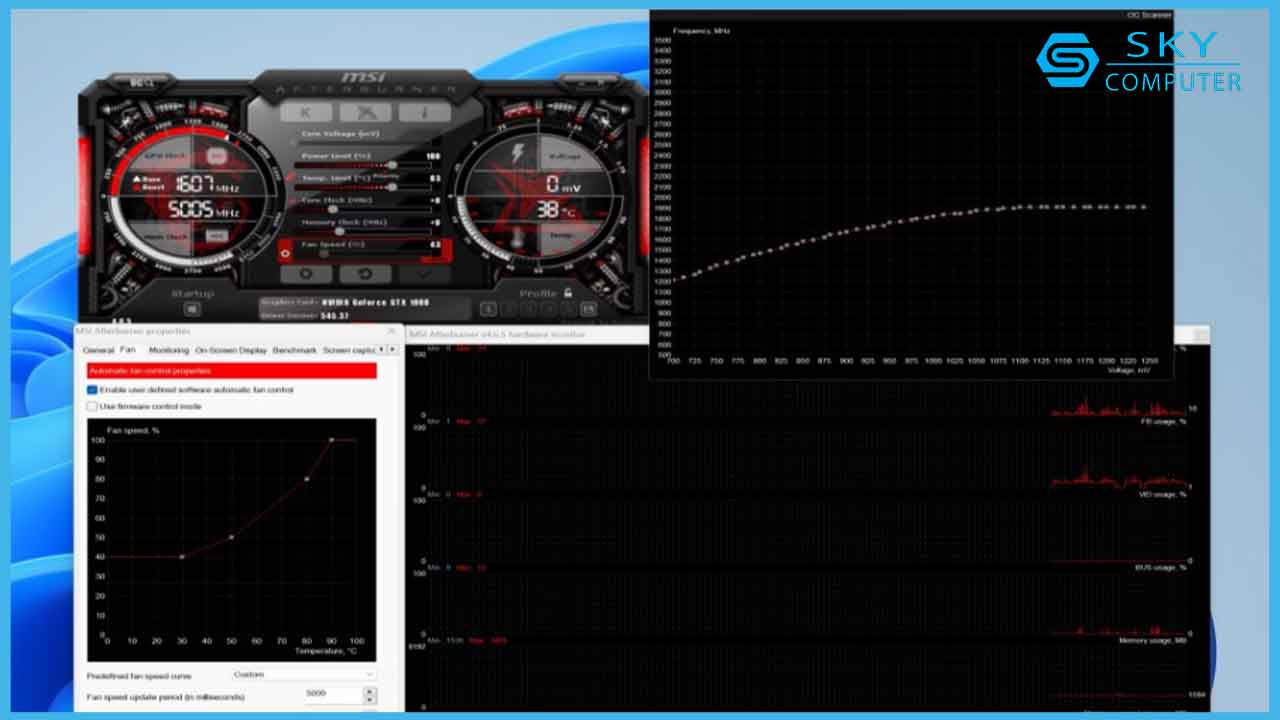Image resolution: width=1280 pixels, height=720 pixels.
Task: Click the 0 mV voltage reading
Action: (x=564, y=184)
